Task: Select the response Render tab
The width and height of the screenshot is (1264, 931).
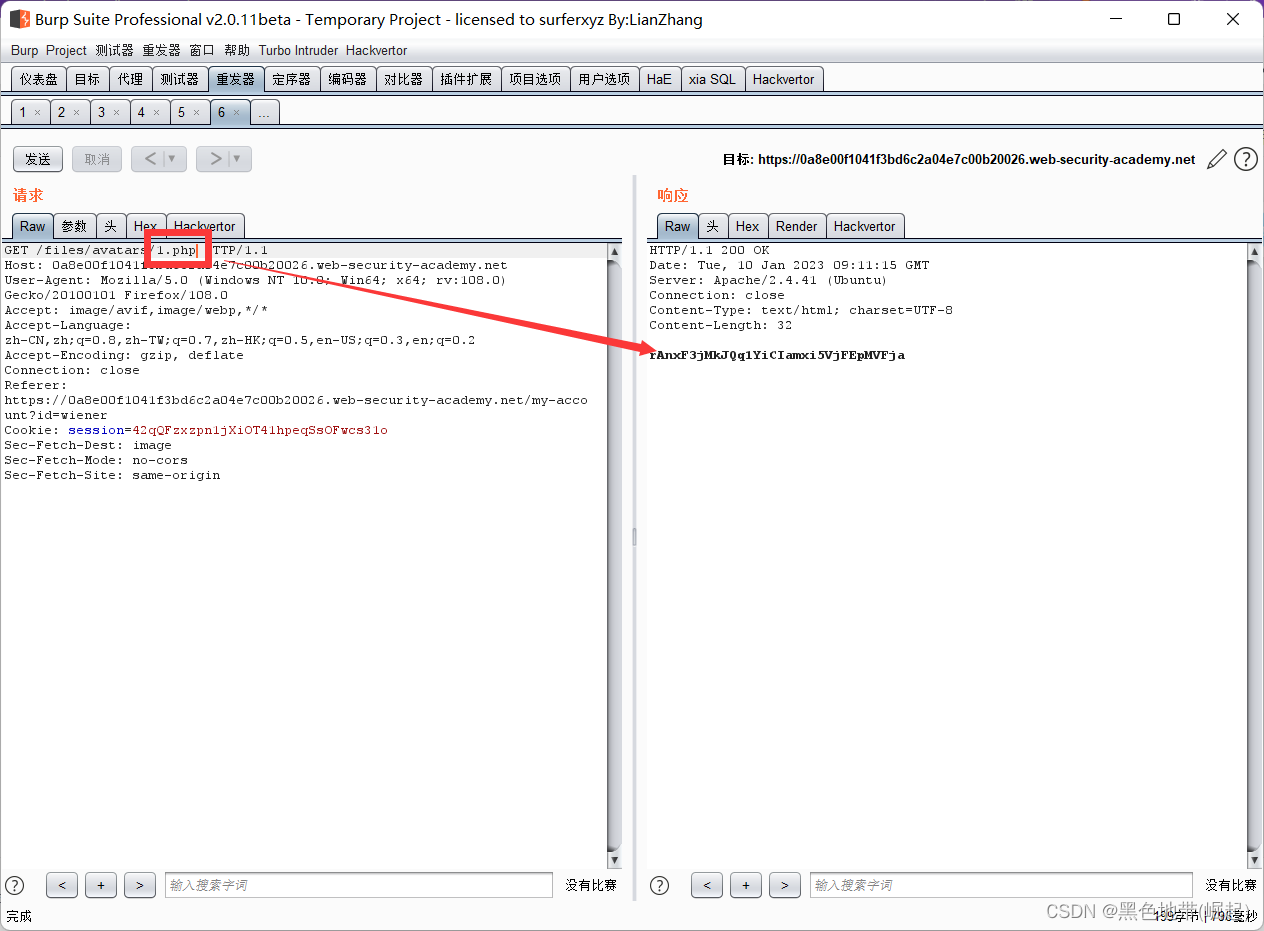Action: click(797, 226)
